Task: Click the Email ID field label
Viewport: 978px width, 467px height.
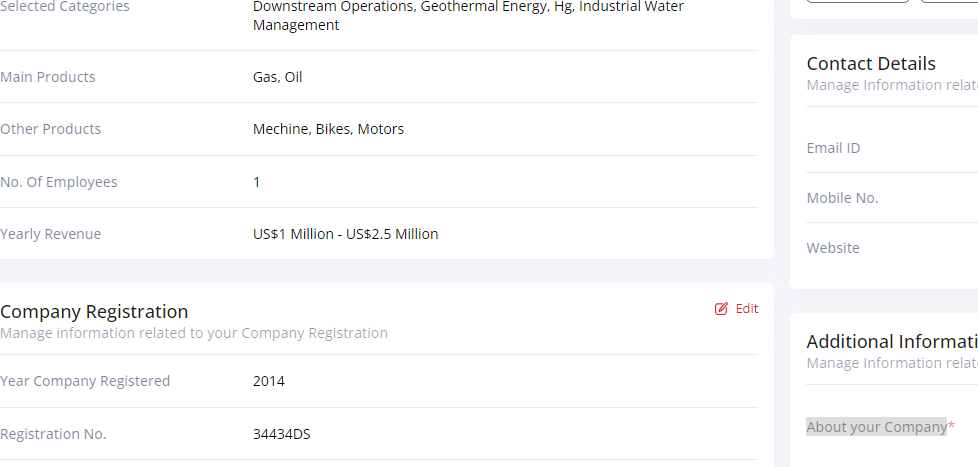Action: click(833, 148)
